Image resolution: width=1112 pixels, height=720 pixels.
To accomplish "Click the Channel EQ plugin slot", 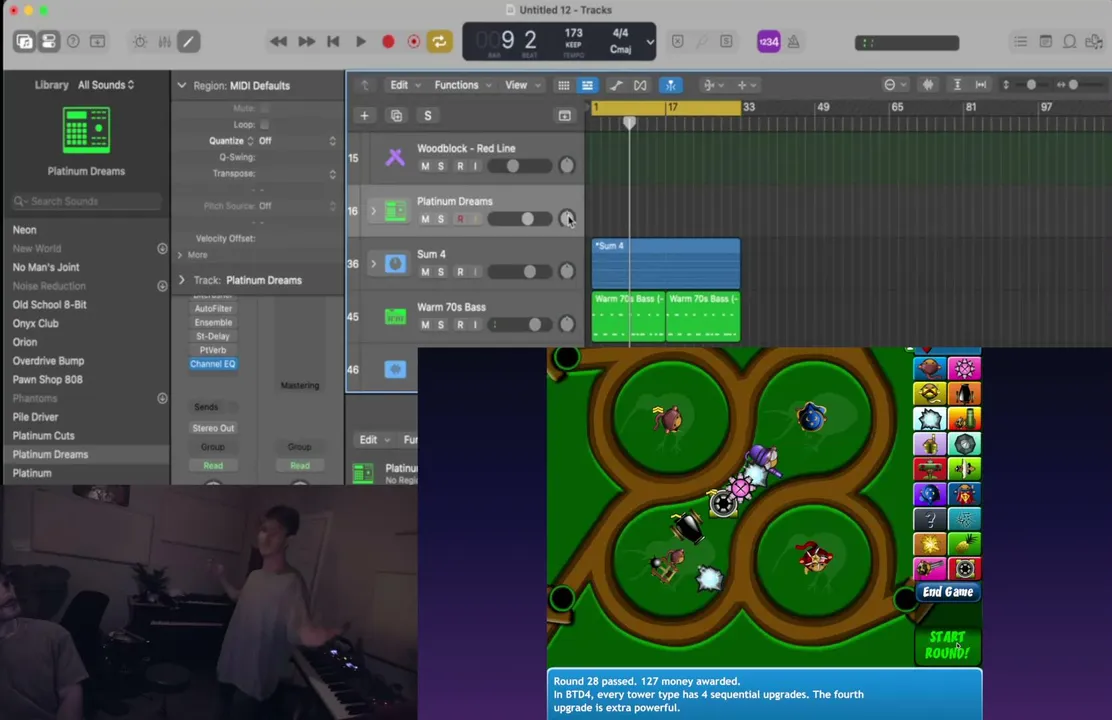I will coord(213,364).
